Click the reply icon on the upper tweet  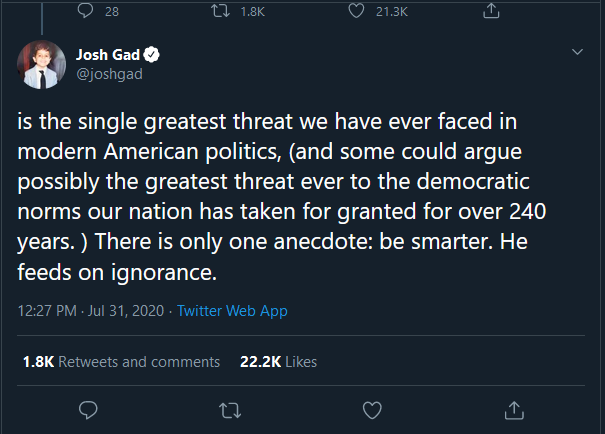click(87, 12)
